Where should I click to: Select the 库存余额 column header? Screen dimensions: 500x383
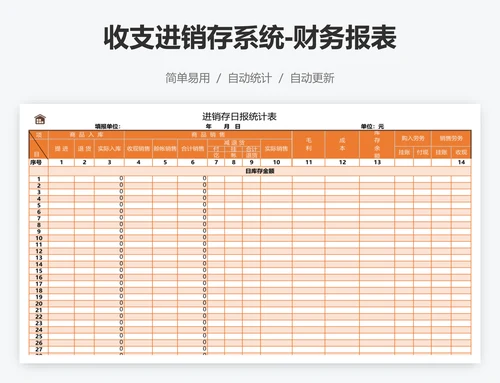click(x=377, y=144)
